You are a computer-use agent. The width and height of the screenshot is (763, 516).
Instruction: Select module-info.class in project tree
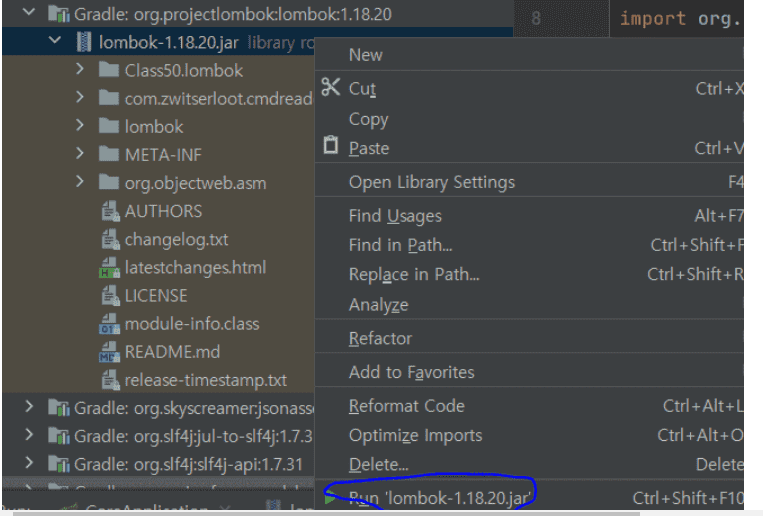192,324
